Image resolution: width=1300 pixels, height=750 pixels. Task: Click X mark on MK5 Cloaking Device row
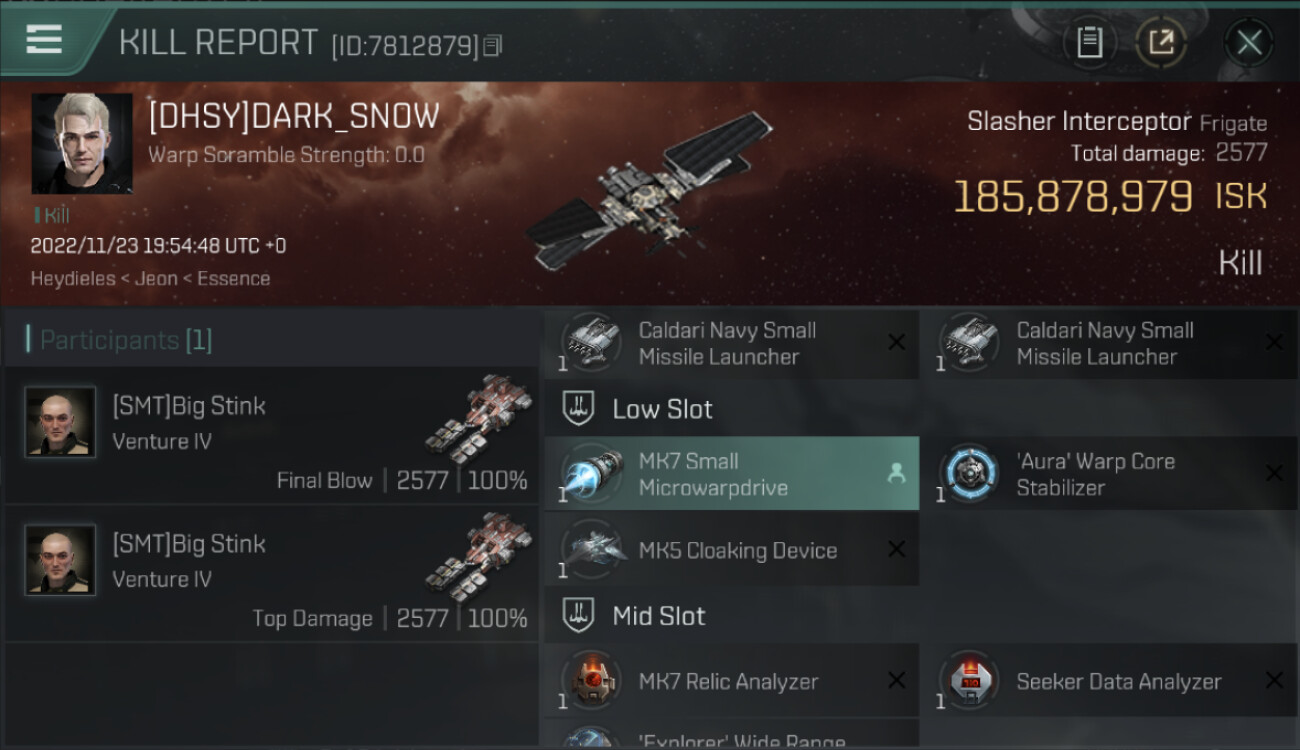click(896, 550)
